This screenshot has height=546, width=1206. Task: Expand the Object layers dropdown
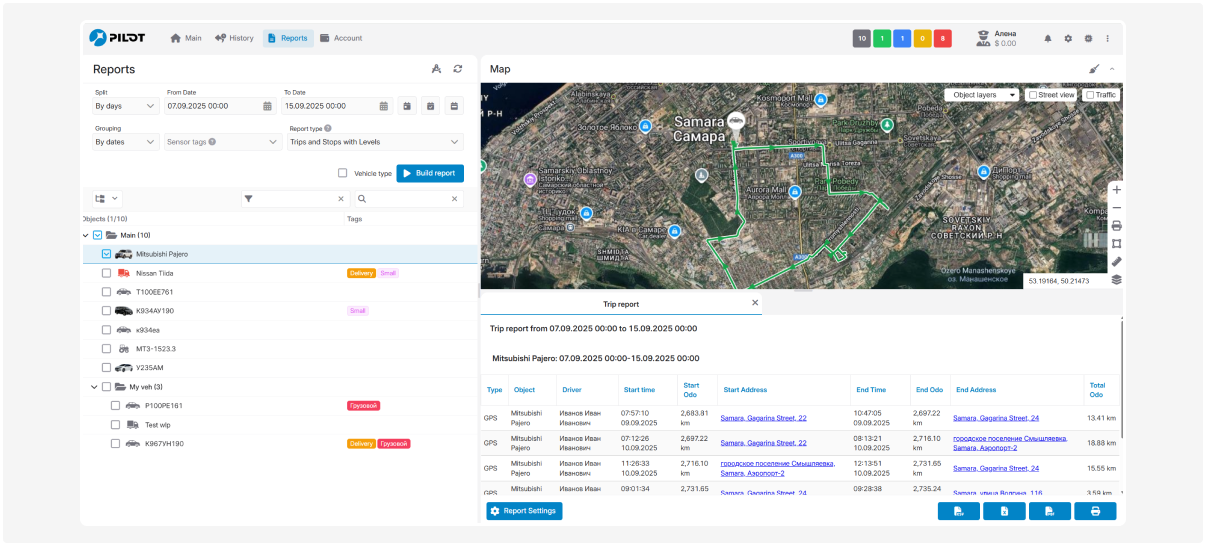click(x=981, y=95)
